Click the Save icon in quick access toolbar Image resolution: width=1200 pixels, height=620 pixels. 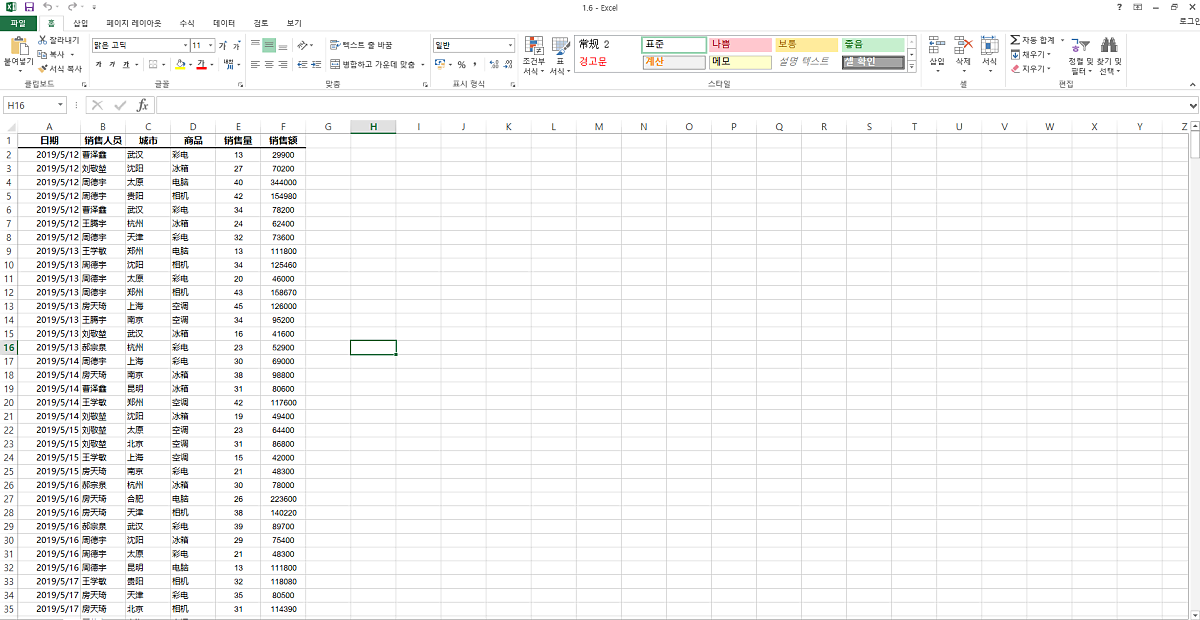click(29, 7)
